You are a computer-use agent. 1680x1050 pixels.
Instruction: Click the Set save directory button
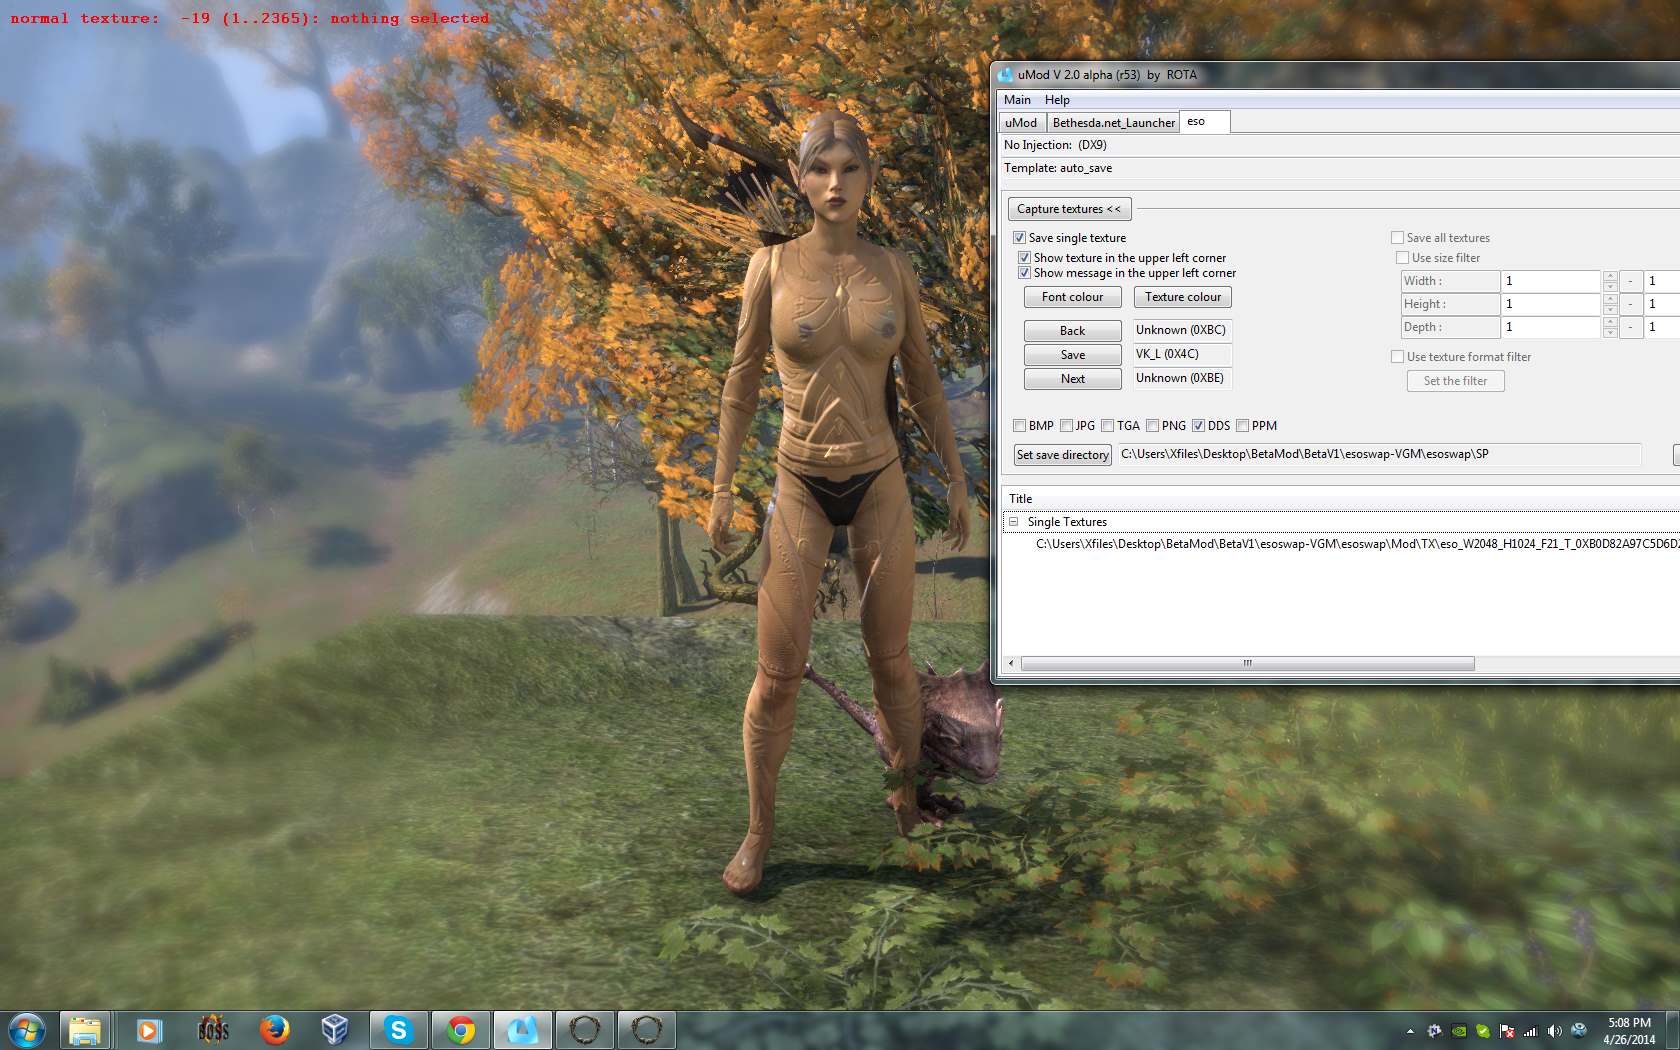coord(1062,455)
